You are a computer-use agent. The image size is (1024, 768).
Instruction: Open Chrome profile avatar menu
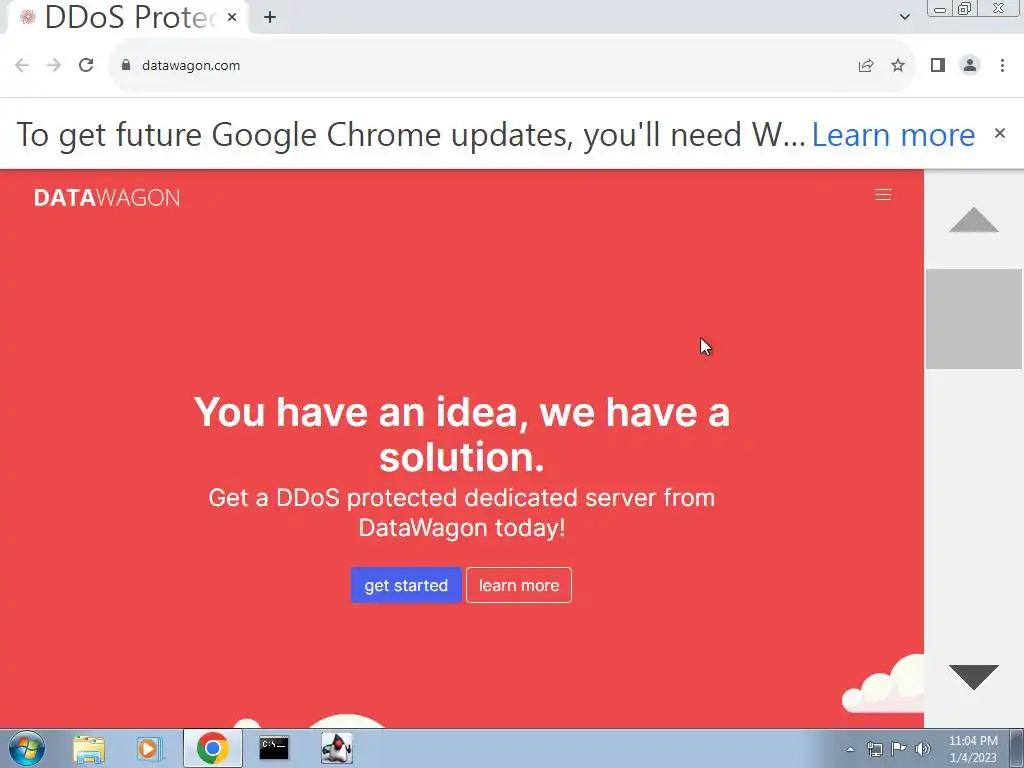coord(970,65)
